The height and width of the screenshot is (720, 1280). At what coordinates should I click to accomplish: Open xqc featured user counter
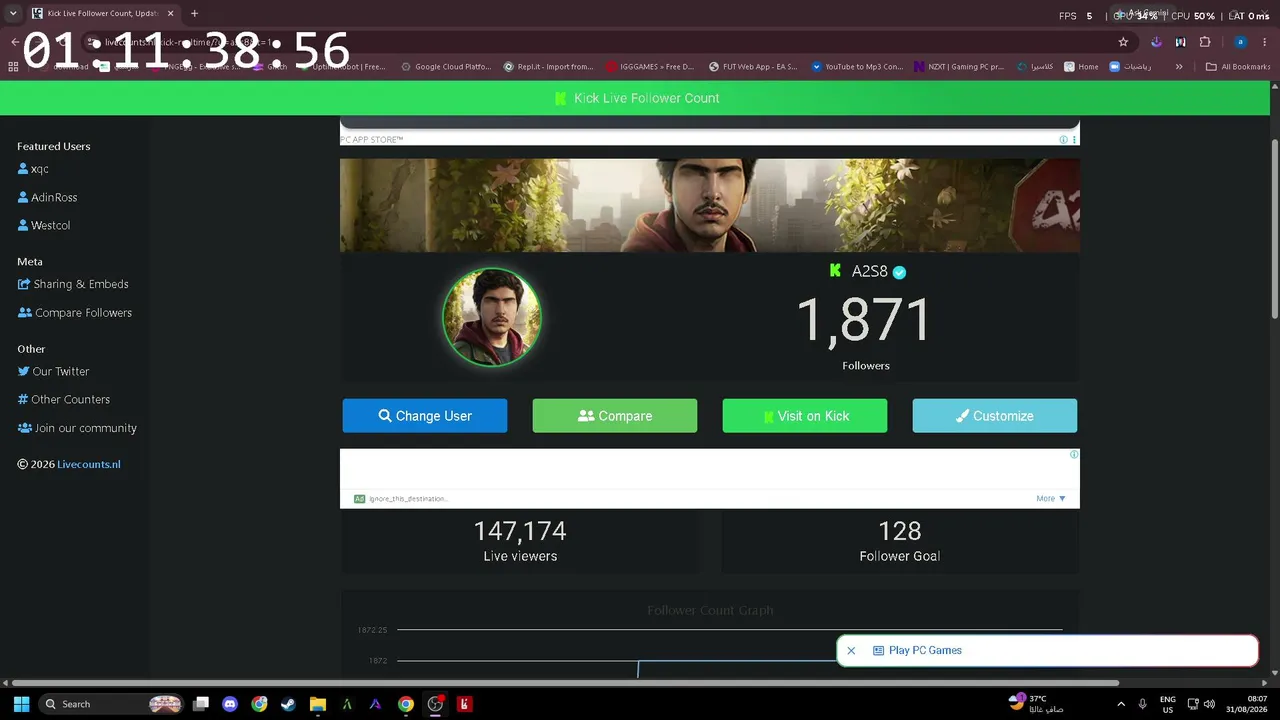click(33, 169)
